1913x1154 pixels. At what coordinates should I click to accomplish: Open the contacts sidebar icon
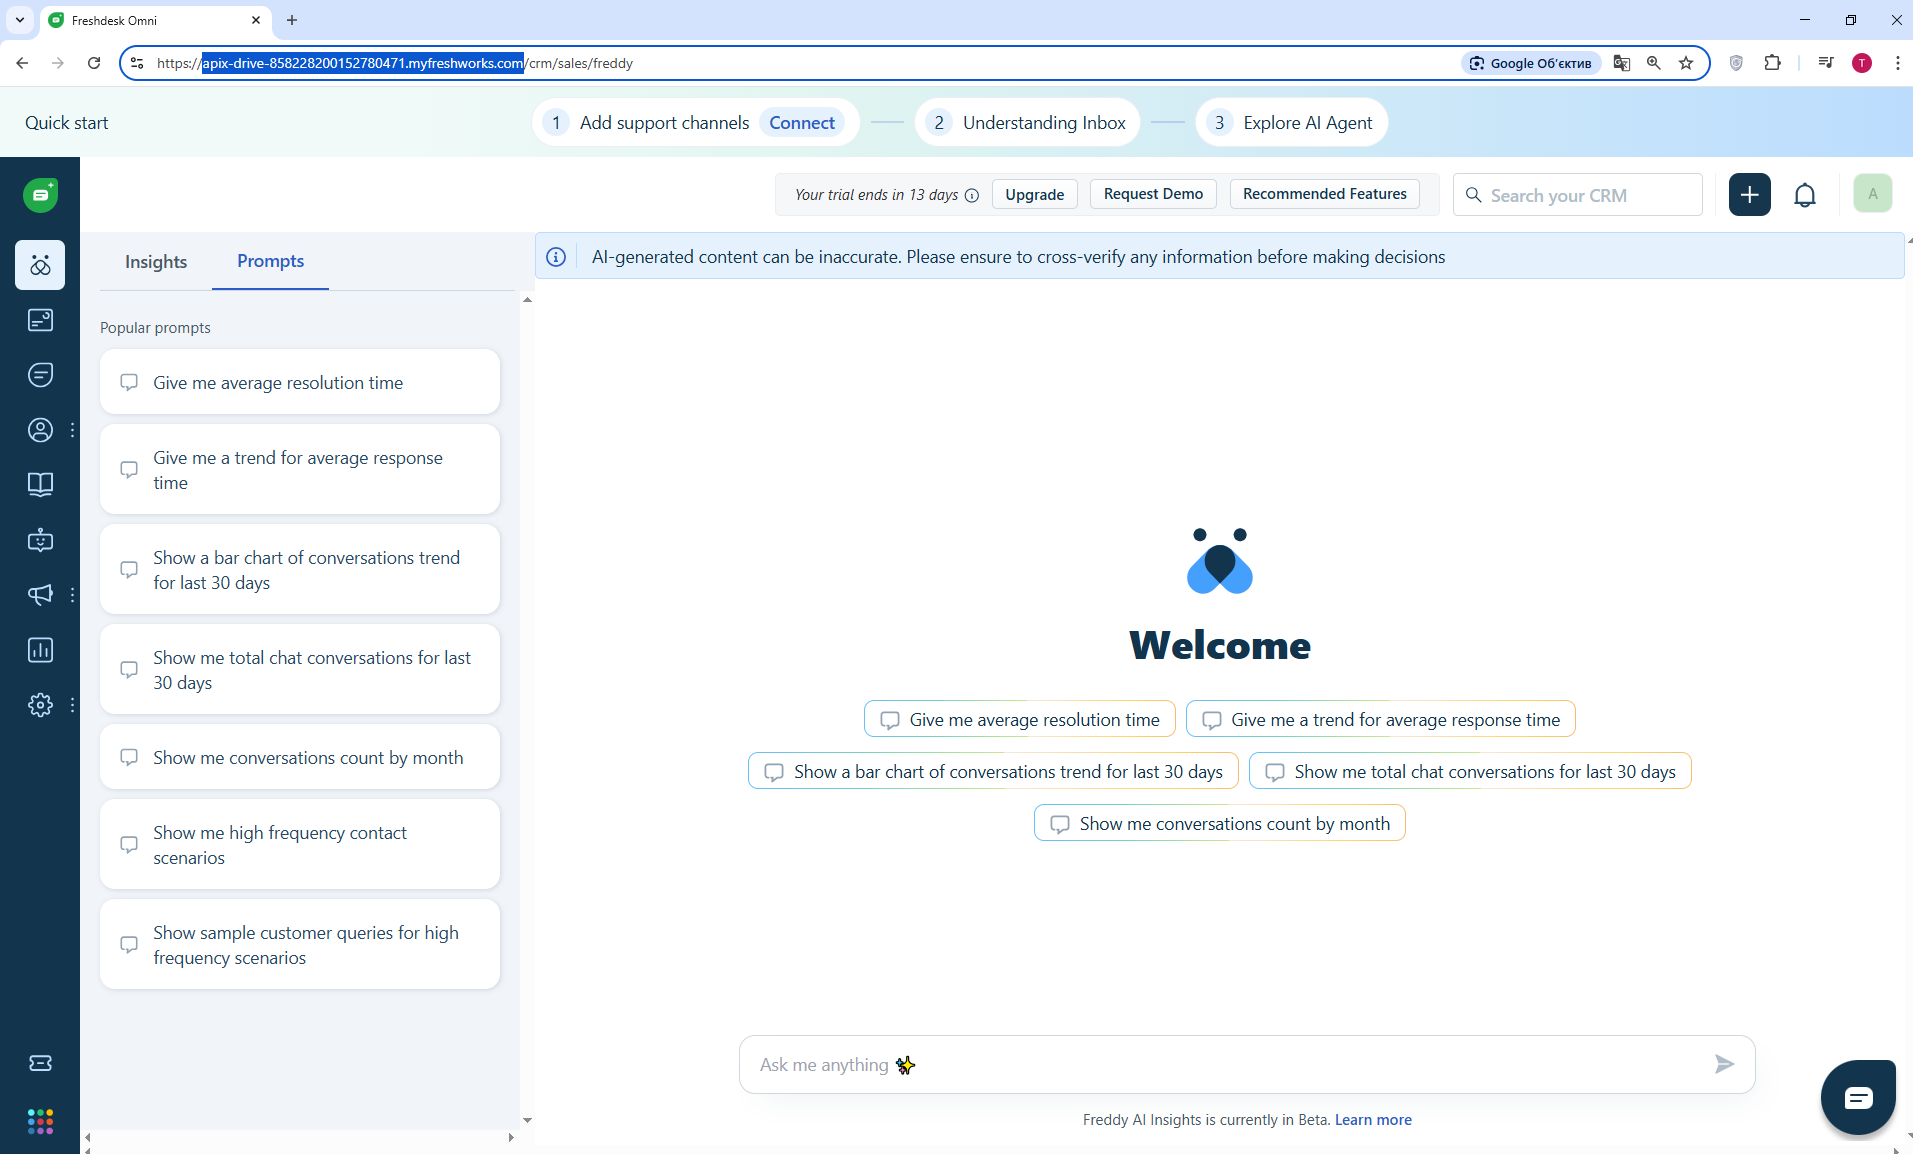click(x=40, y=430)
